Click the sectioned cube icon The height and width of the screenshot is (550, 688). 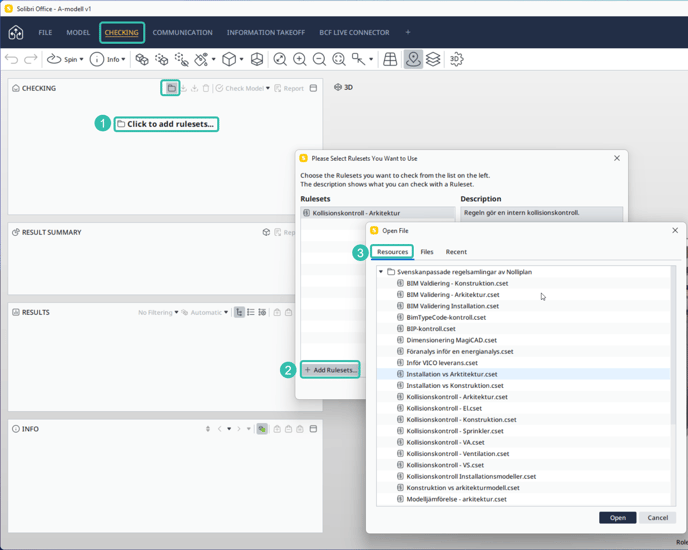click(x=257, y=59)
